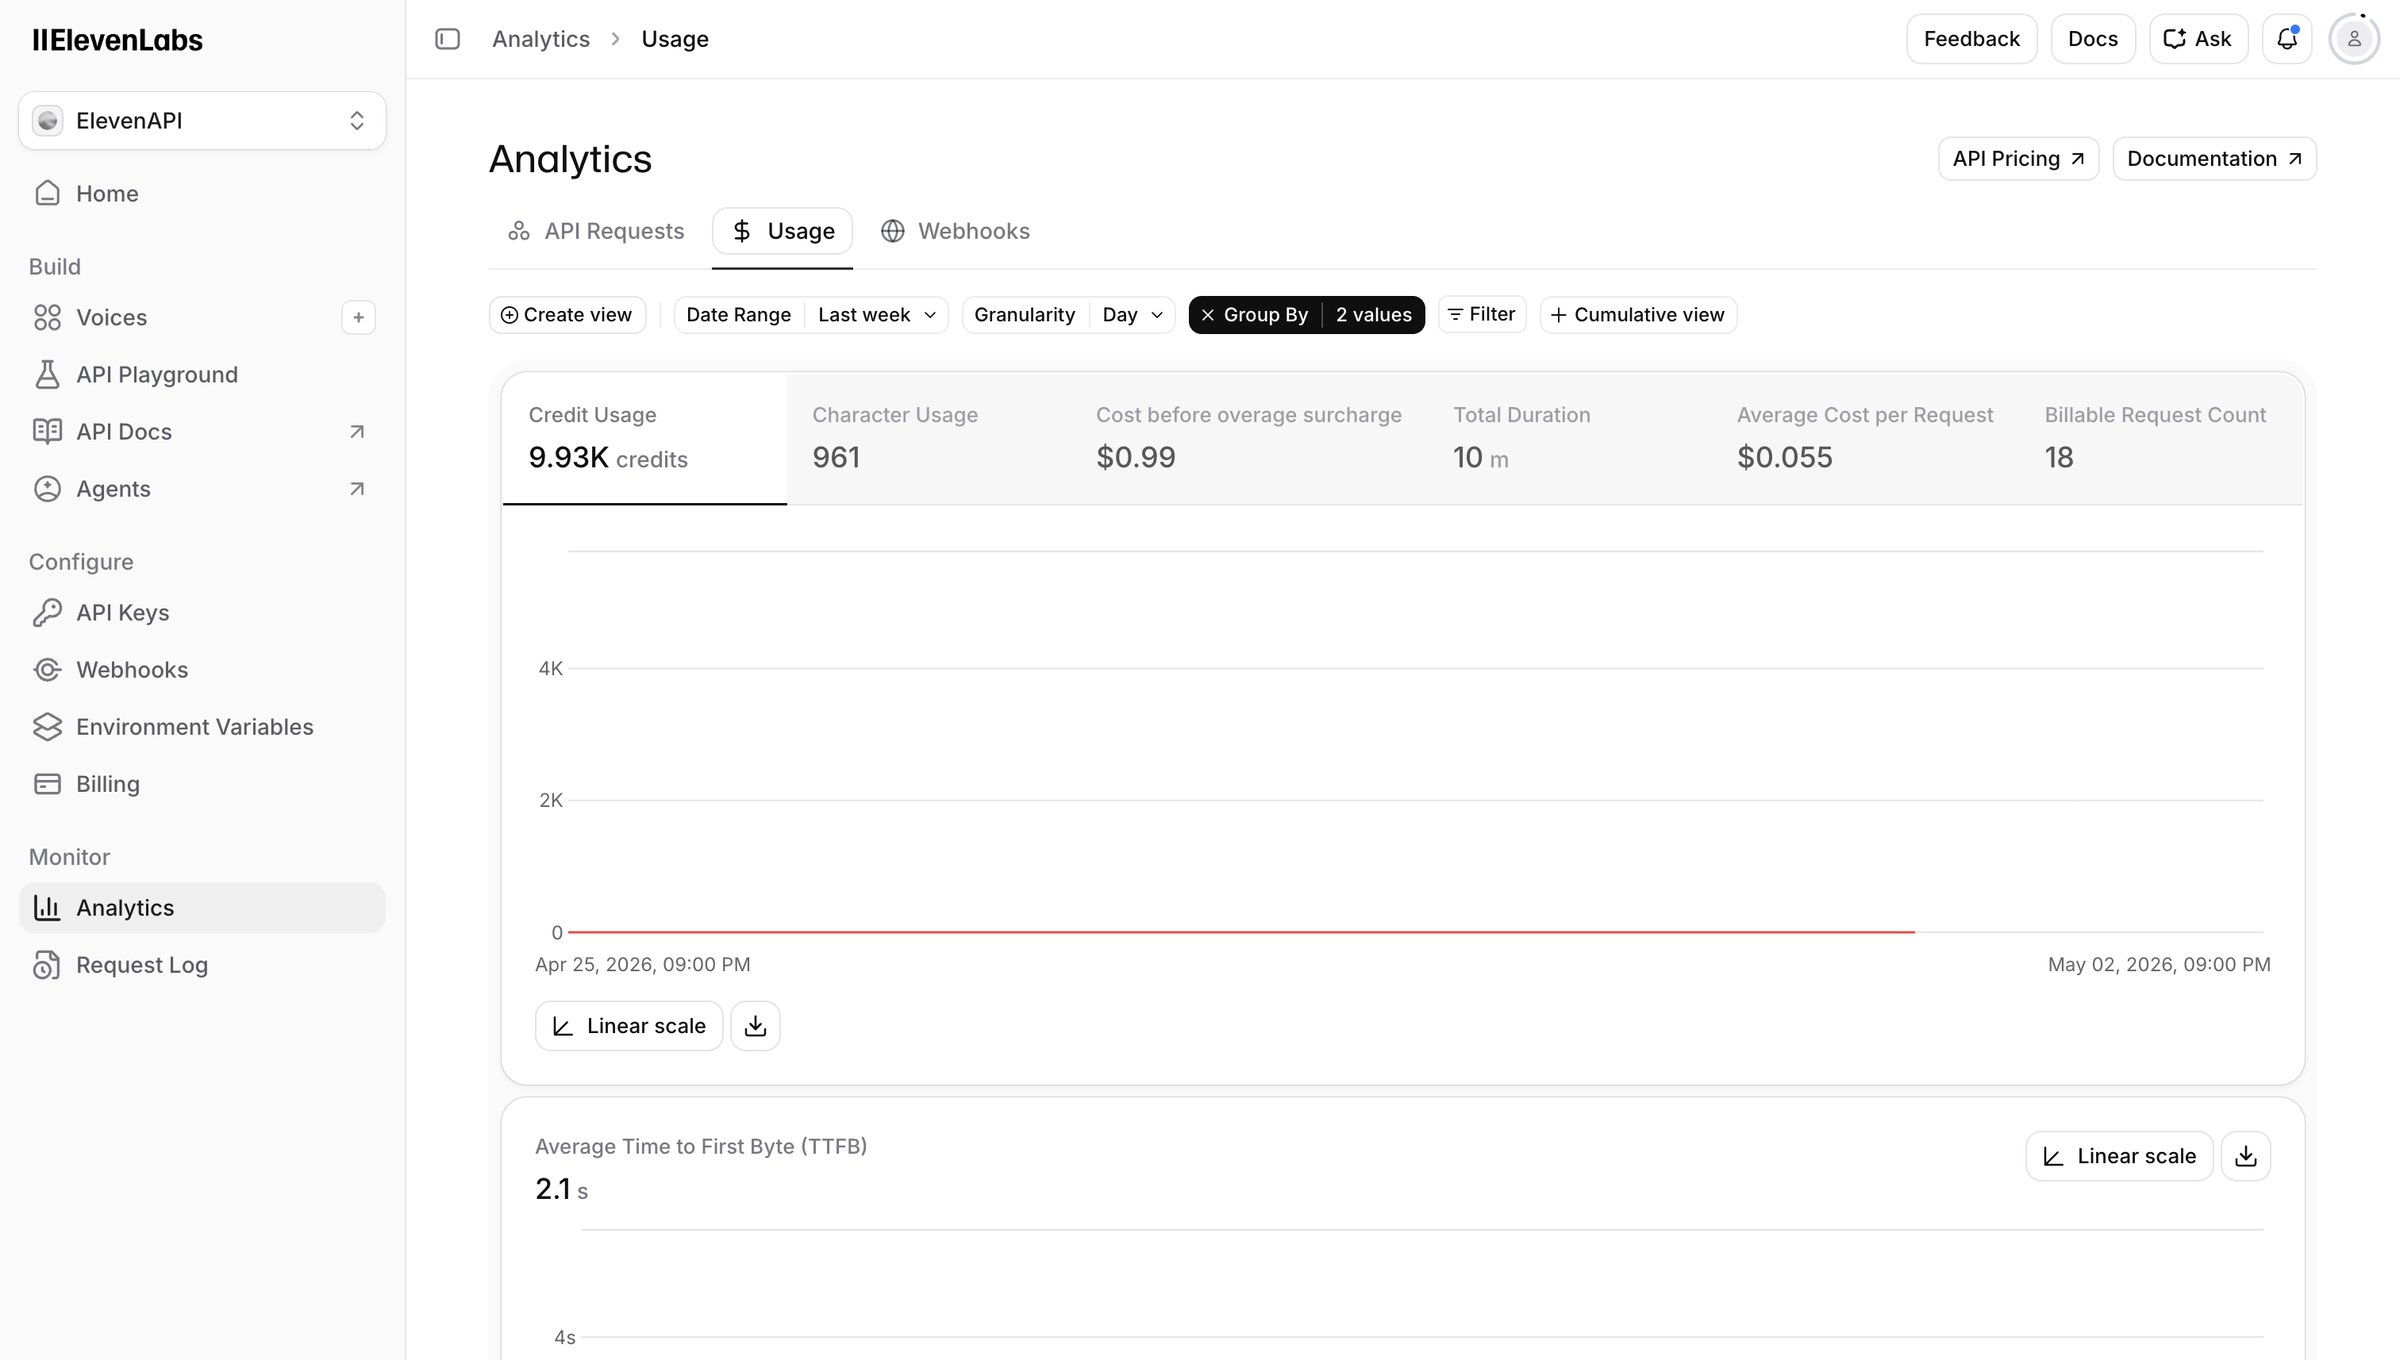This screenshot has height=1360, width=2400.
Task: Click Create view button
Action: click(x=567, y=315)
